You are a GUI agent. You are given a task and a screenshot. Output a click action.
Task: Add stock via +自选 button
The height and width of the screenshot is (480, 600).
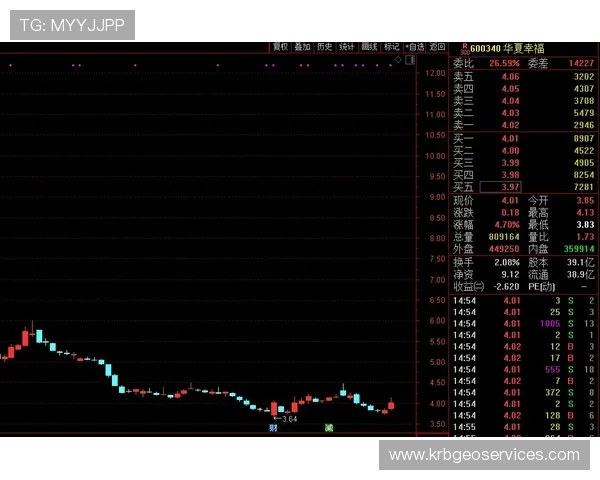point(414,46)
